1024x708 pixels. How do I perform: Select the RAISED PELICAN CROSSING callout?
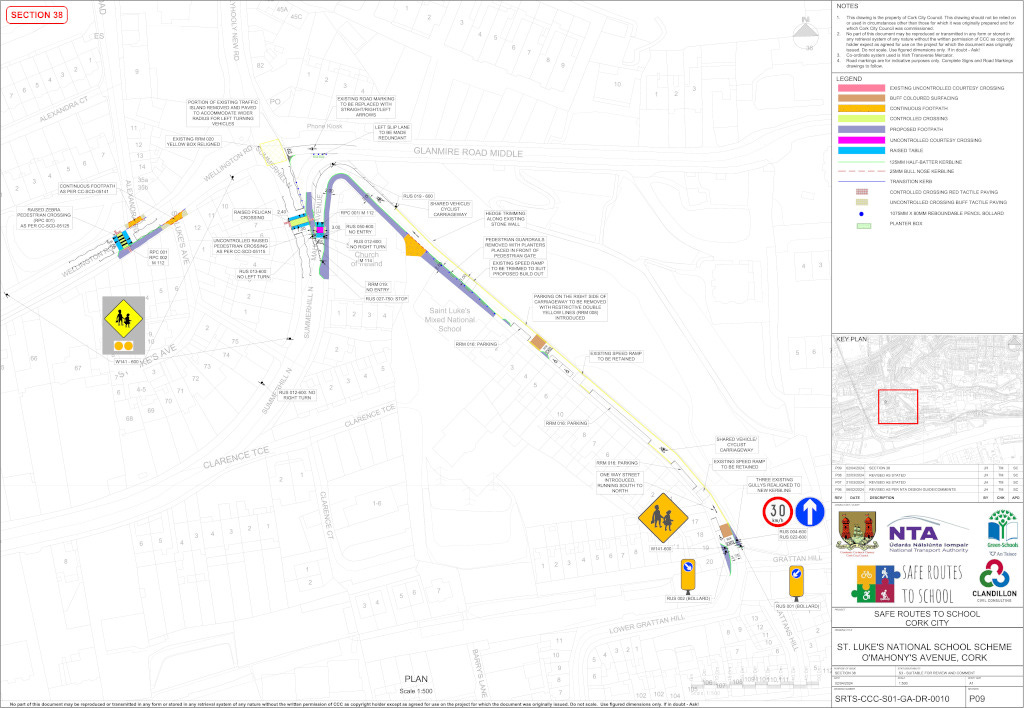click(253, 215)
